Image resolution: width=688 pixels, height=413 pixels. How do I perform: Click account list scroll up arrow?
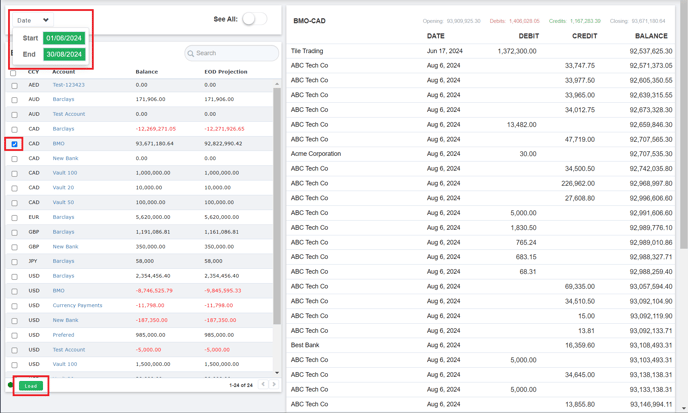pos(277,85)
